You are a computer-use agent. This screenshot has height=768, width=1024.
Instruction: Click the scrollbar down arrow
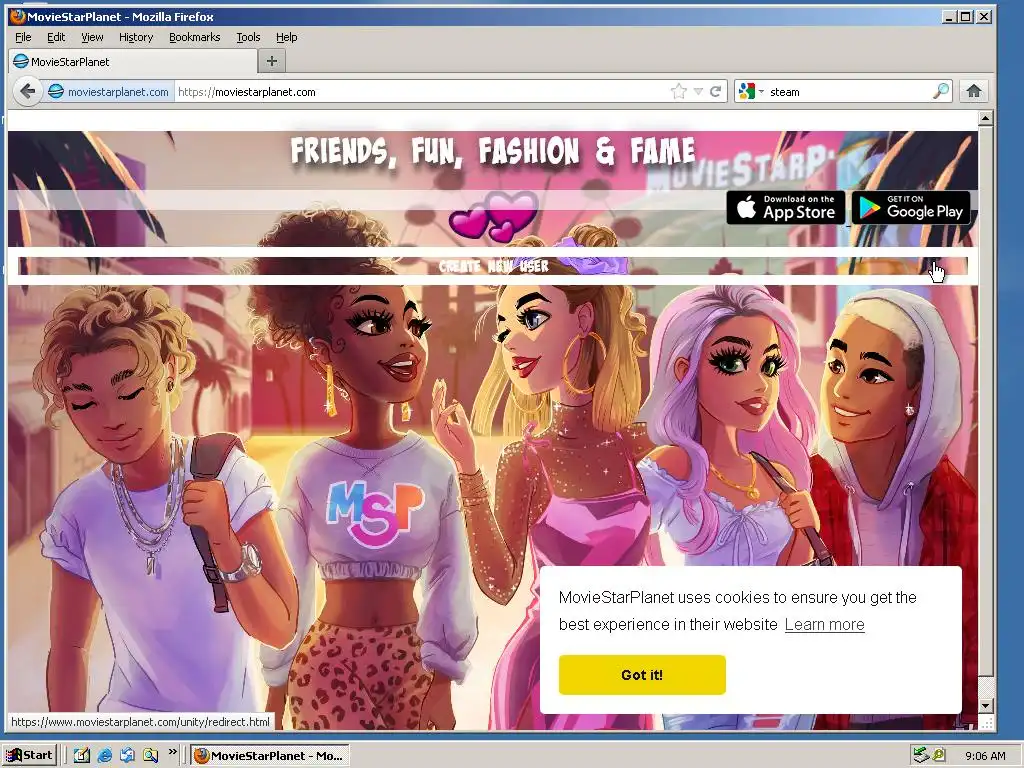pyautogui.click(x=985, y=706)
